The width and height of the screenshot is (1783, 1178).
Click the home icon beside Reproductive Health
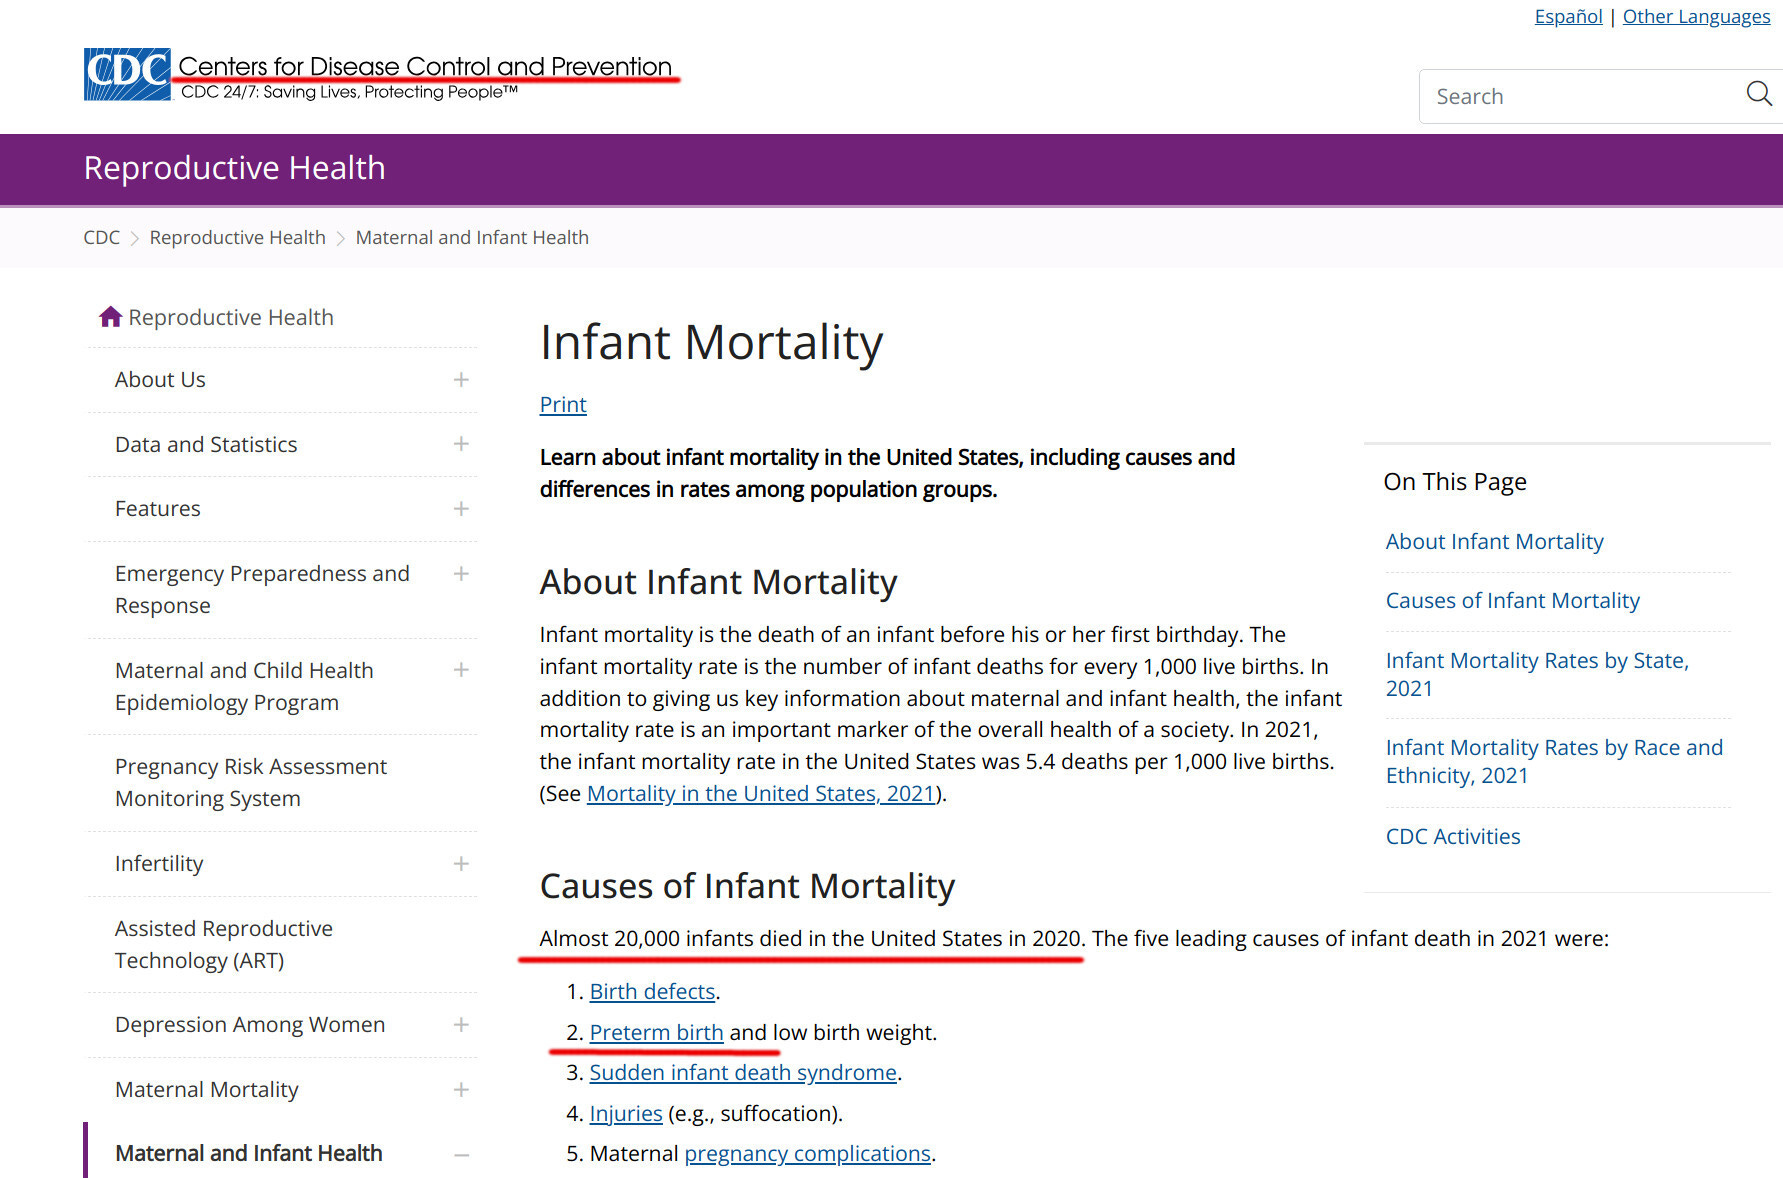(x=110, y=317)
